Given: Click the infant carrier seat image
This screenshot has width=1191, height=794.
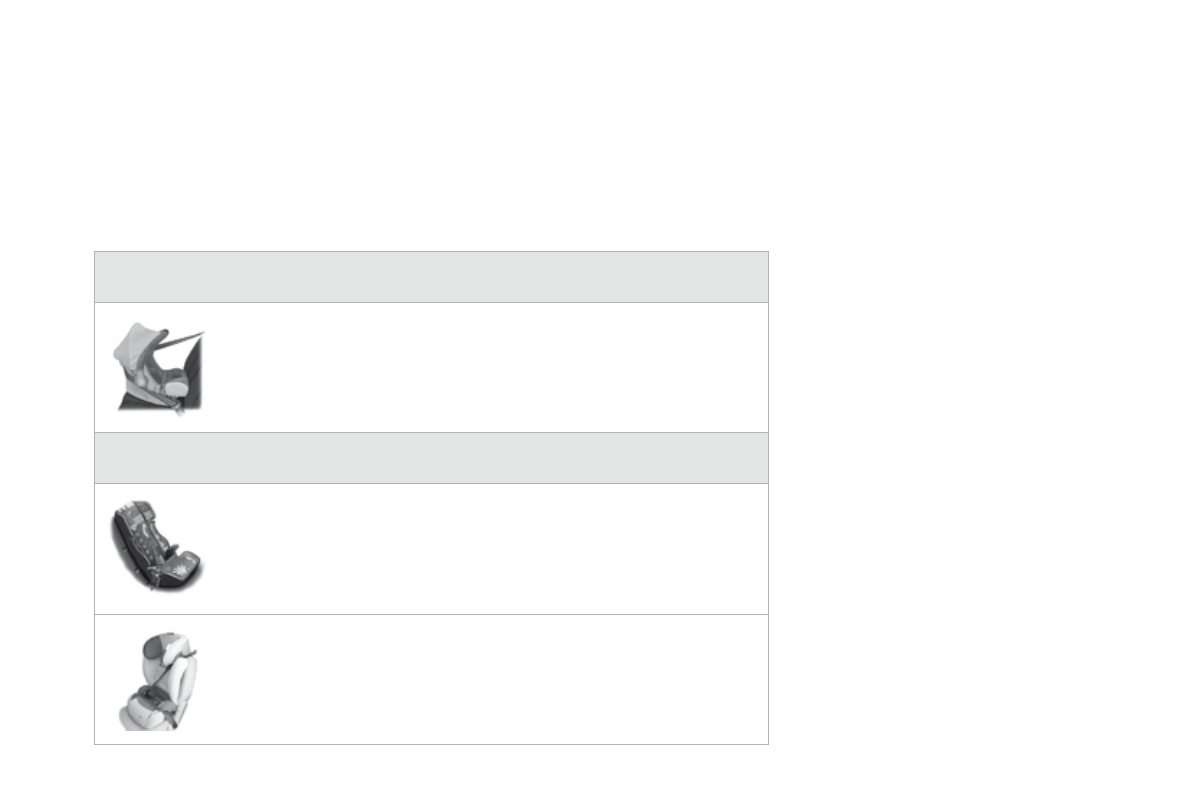Looking at the screenshot, I should click(160, 368).
